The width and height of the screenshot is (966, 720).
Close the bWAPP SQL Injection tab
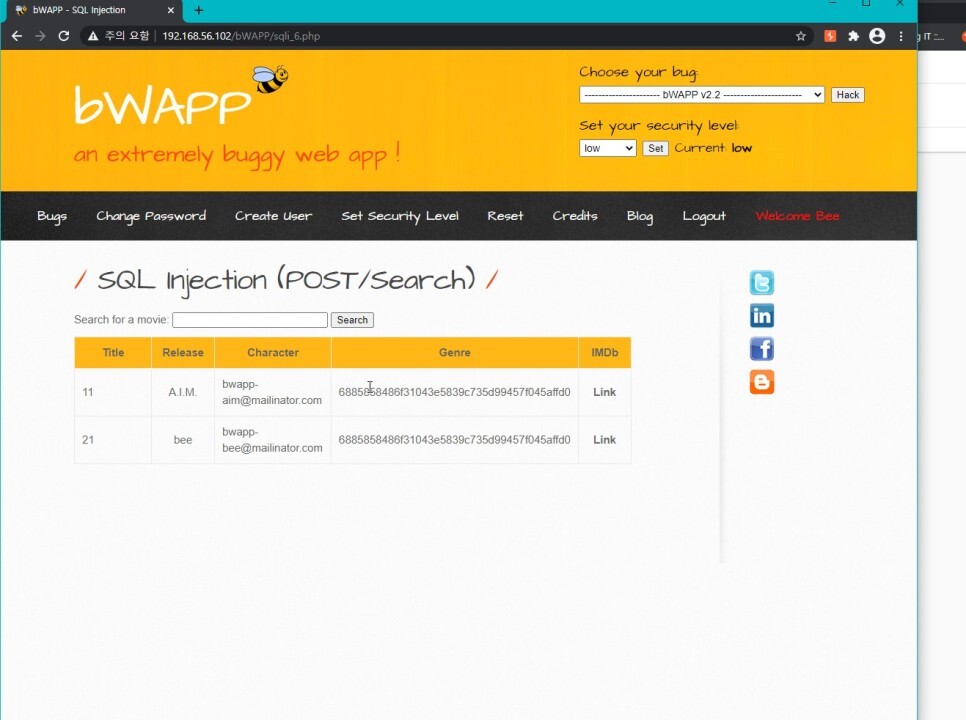pos(171,10)
